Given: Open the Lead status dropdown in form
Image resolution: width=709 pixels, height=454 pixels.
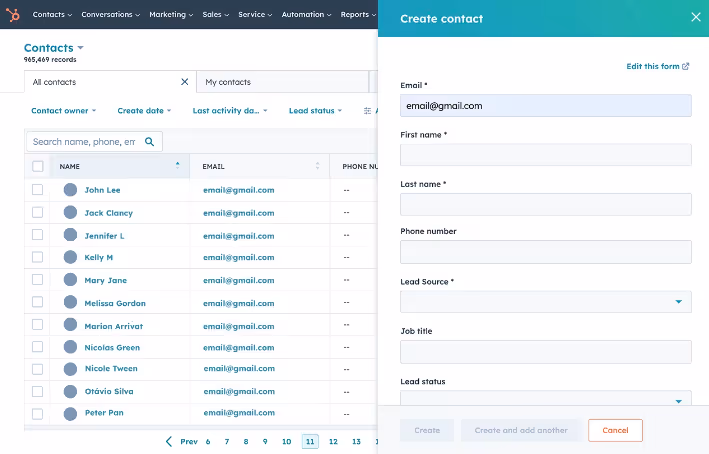Looking at the screenshot, I should pos(545,398).
